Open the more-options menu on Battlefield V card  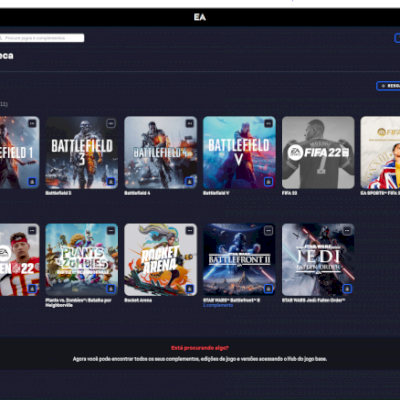268,123
